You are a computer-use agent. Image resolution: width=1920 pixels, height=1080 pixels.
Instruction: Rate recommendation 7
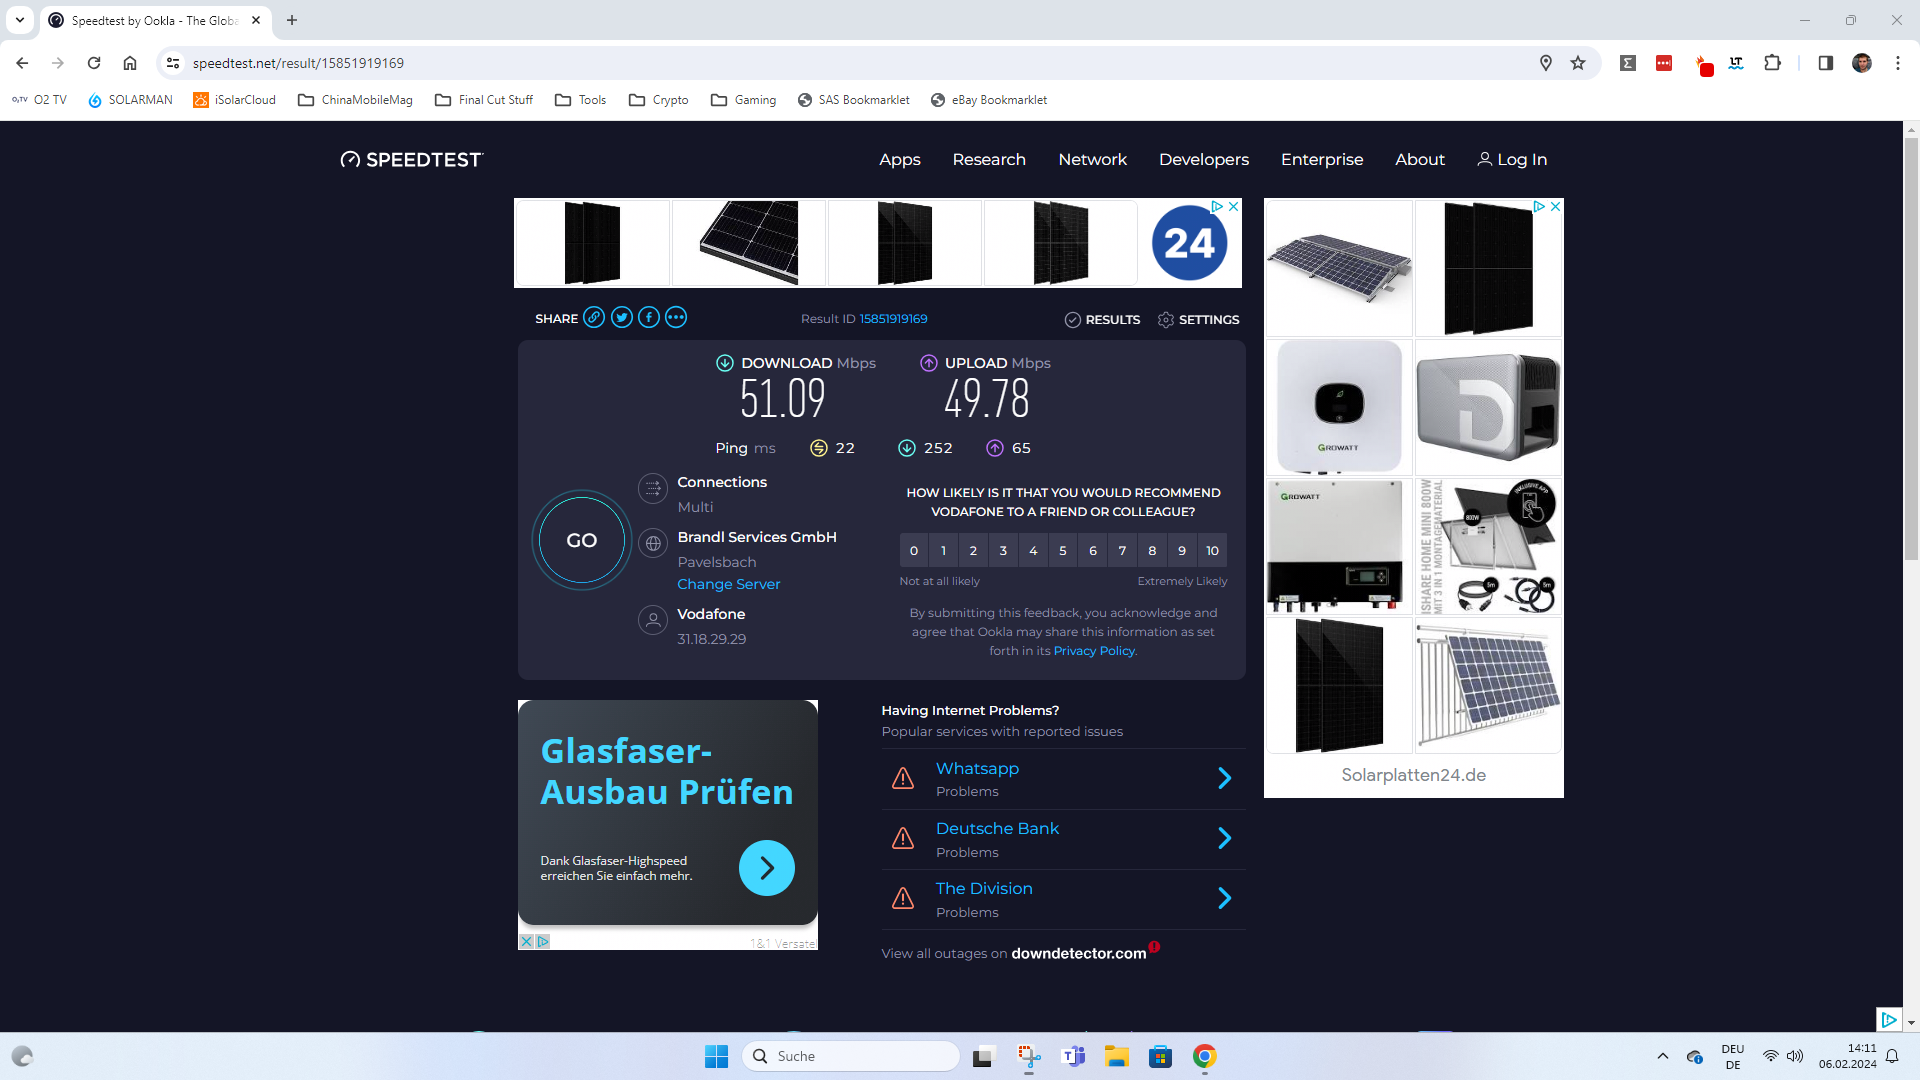tap(1122, 551)
